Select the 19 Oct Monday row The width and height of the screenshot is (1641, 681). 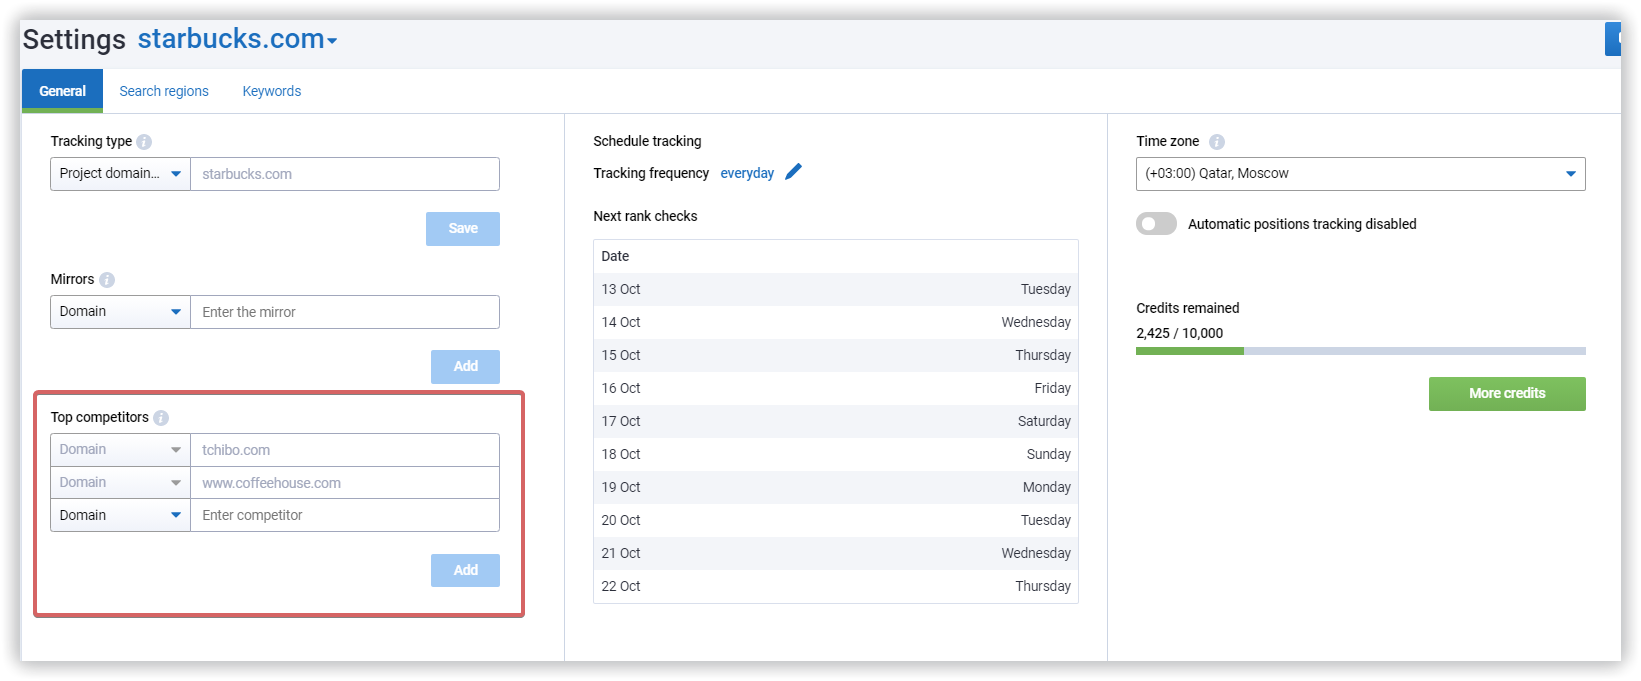[836, 488]
